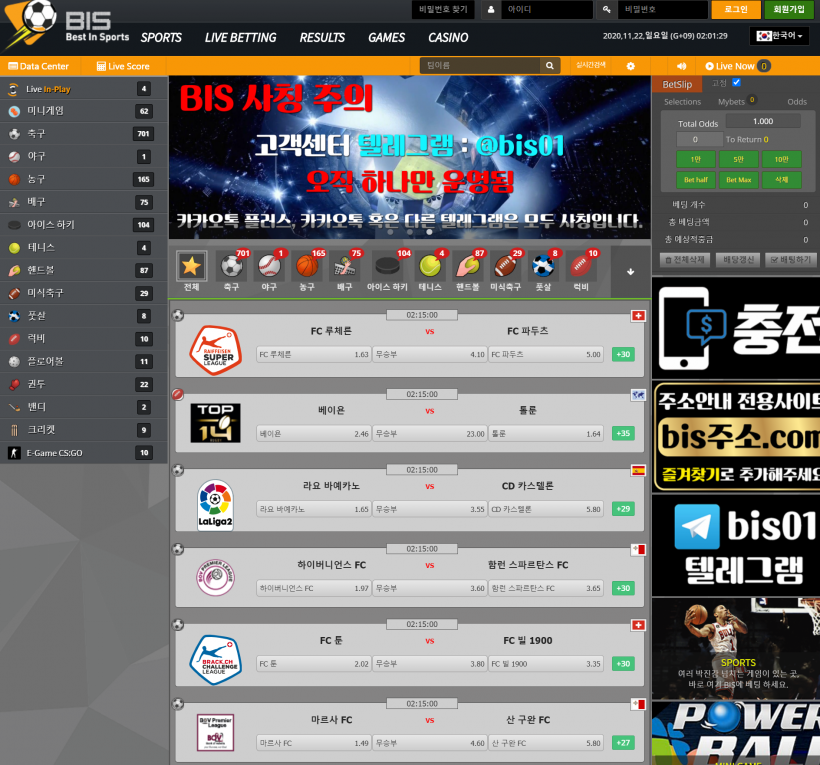Select the American football icon filter
This screenshot has width=820, height=765.
(x=505, y=266)
